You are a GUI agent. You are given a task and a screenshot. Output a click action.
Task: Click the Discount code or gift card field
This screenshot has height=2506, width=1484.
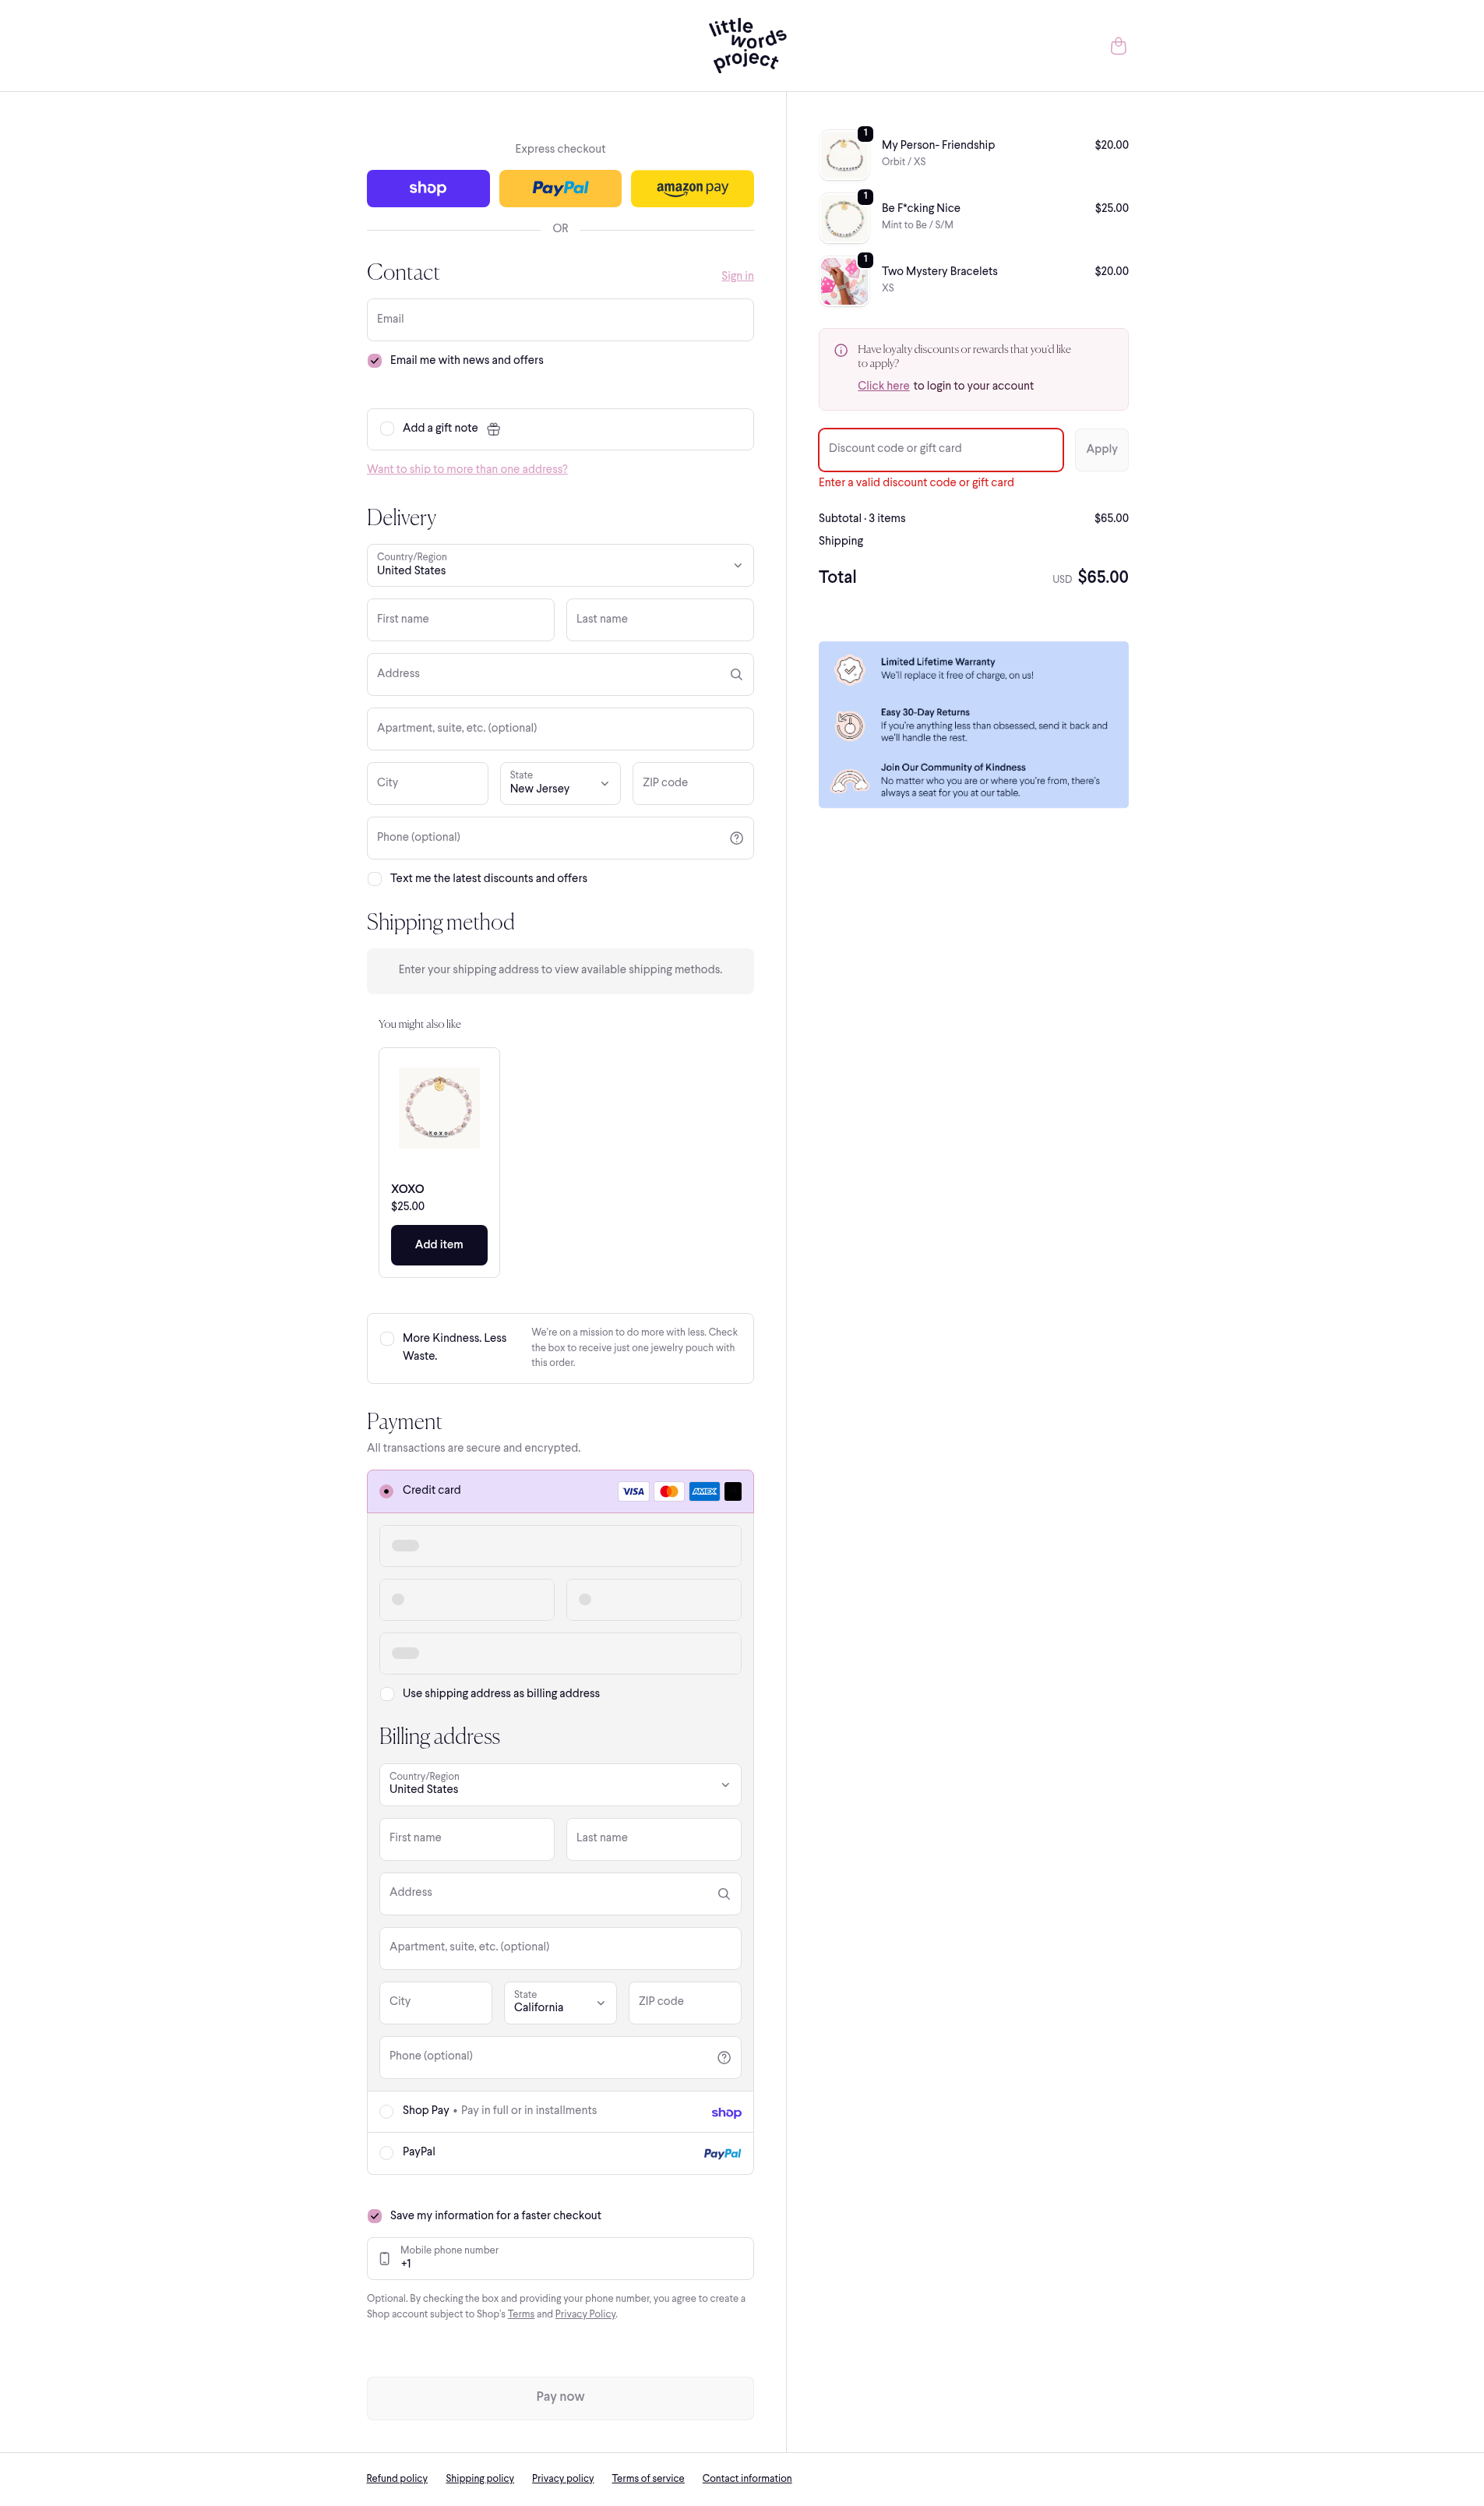pos(940,450)
